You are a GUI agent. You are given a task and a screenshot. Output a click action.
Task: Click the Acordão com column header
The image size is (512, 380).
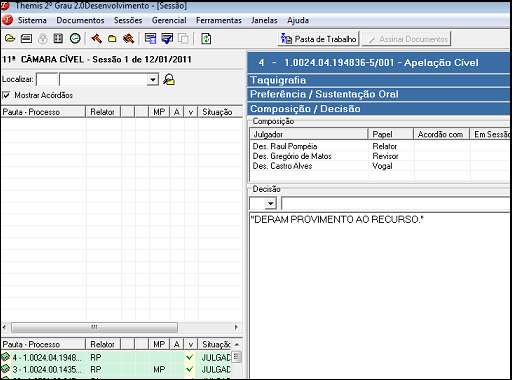point(441,134)
